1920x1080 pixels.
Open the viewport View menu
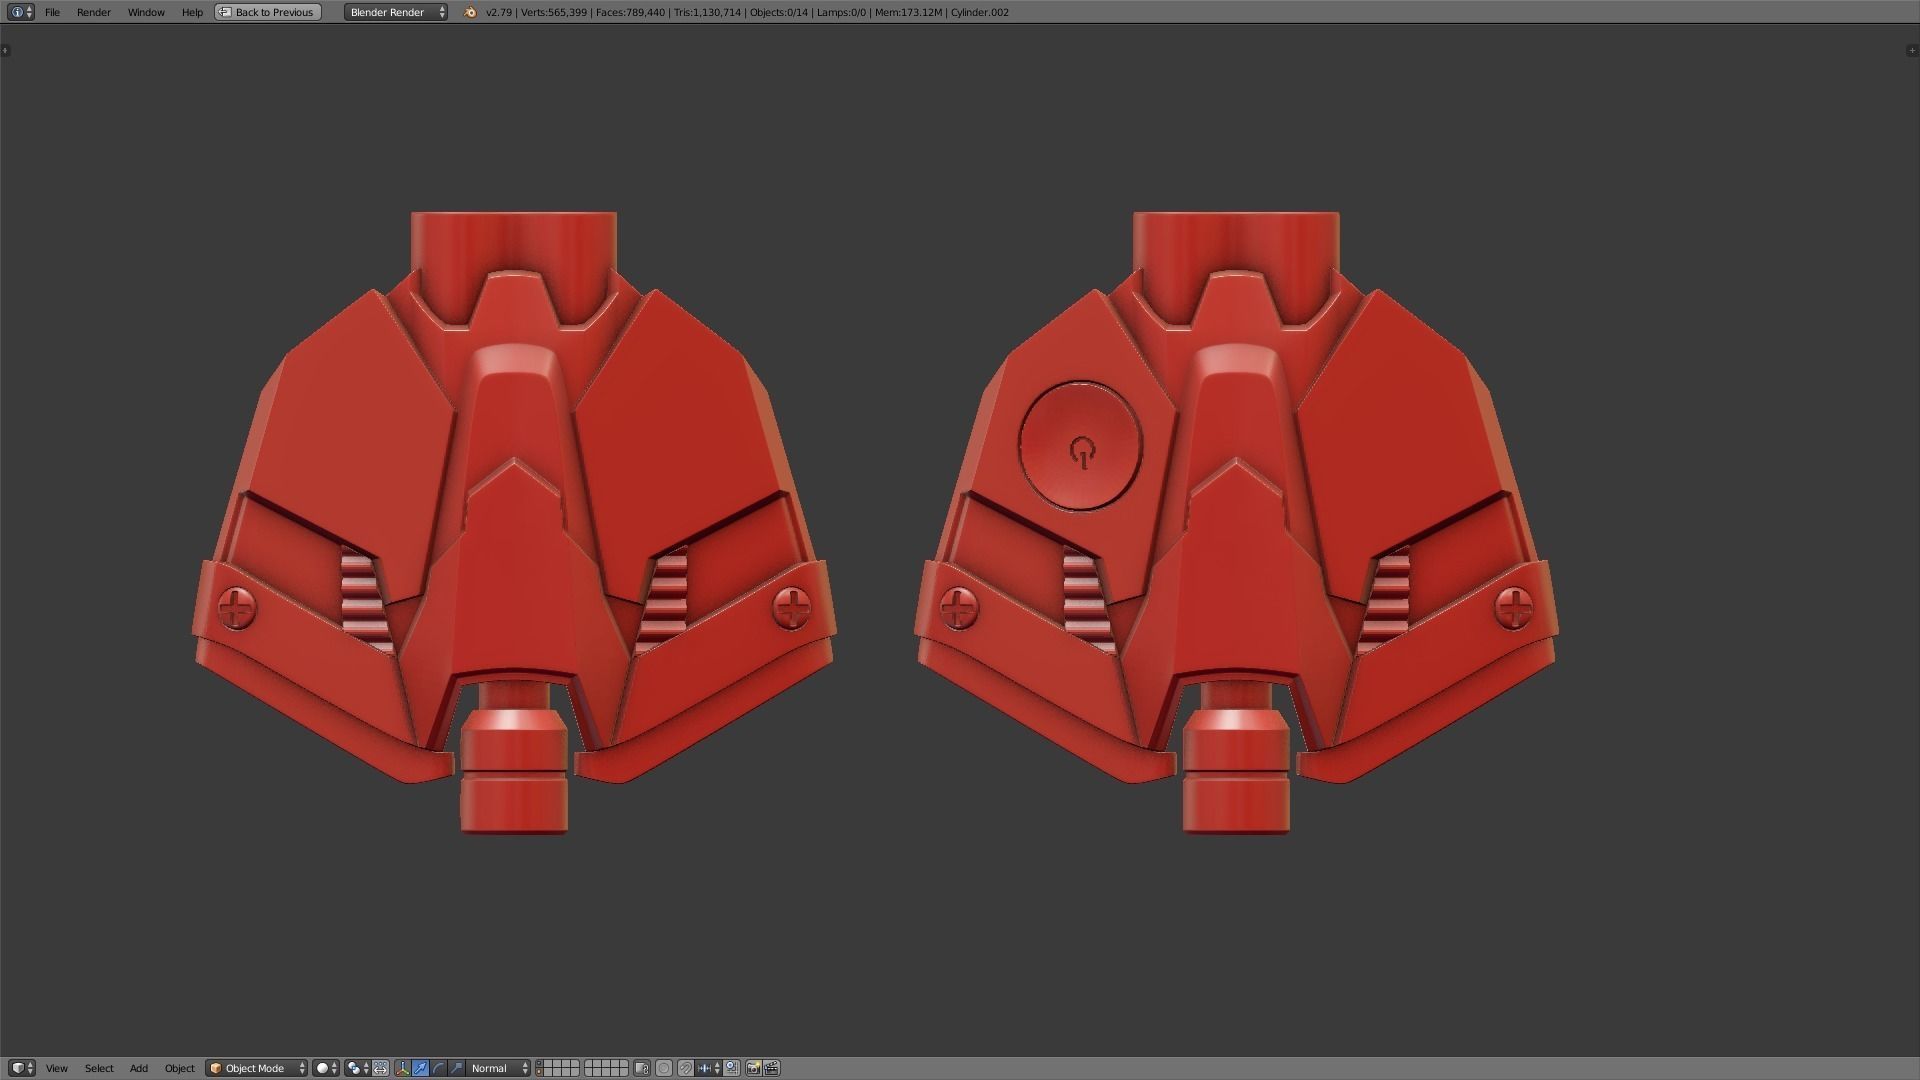click(57, 1068)
